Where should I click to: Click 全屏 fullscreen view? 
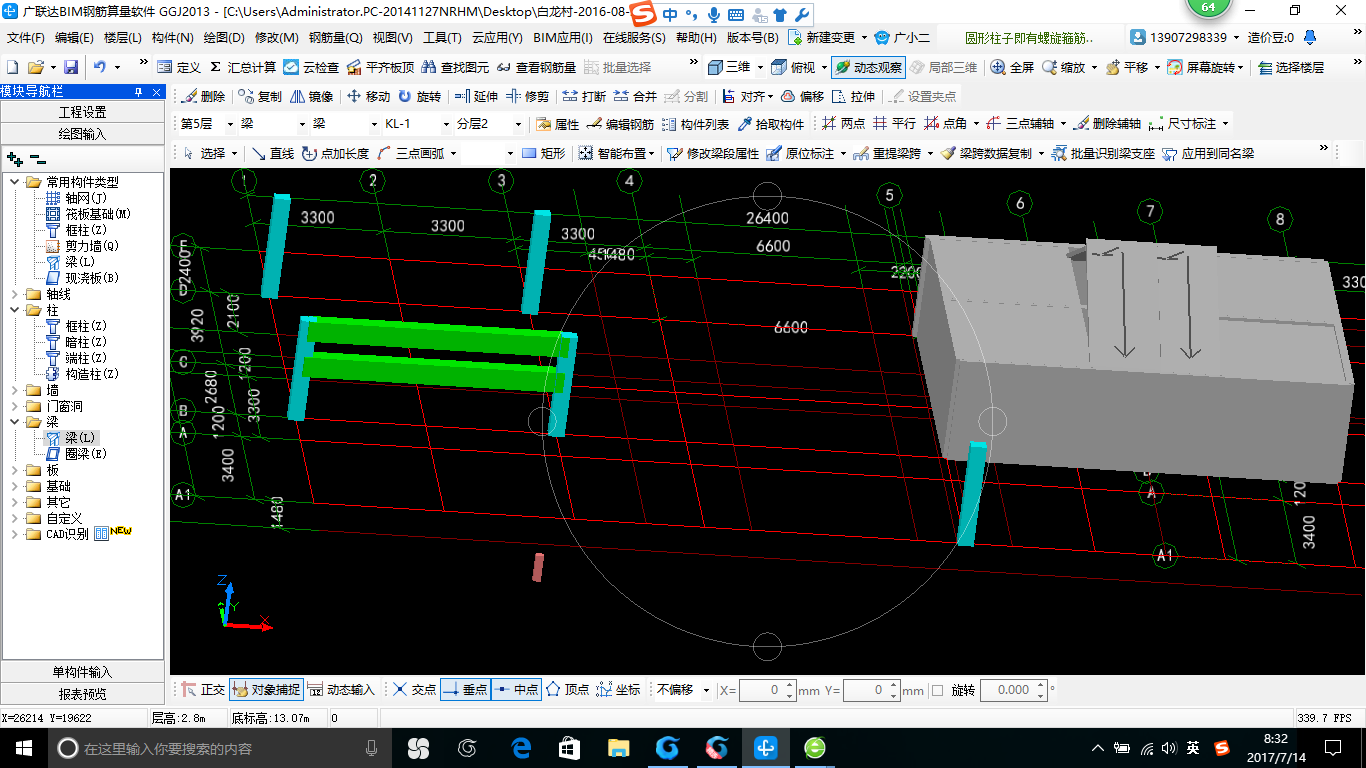click(1012, 67)
